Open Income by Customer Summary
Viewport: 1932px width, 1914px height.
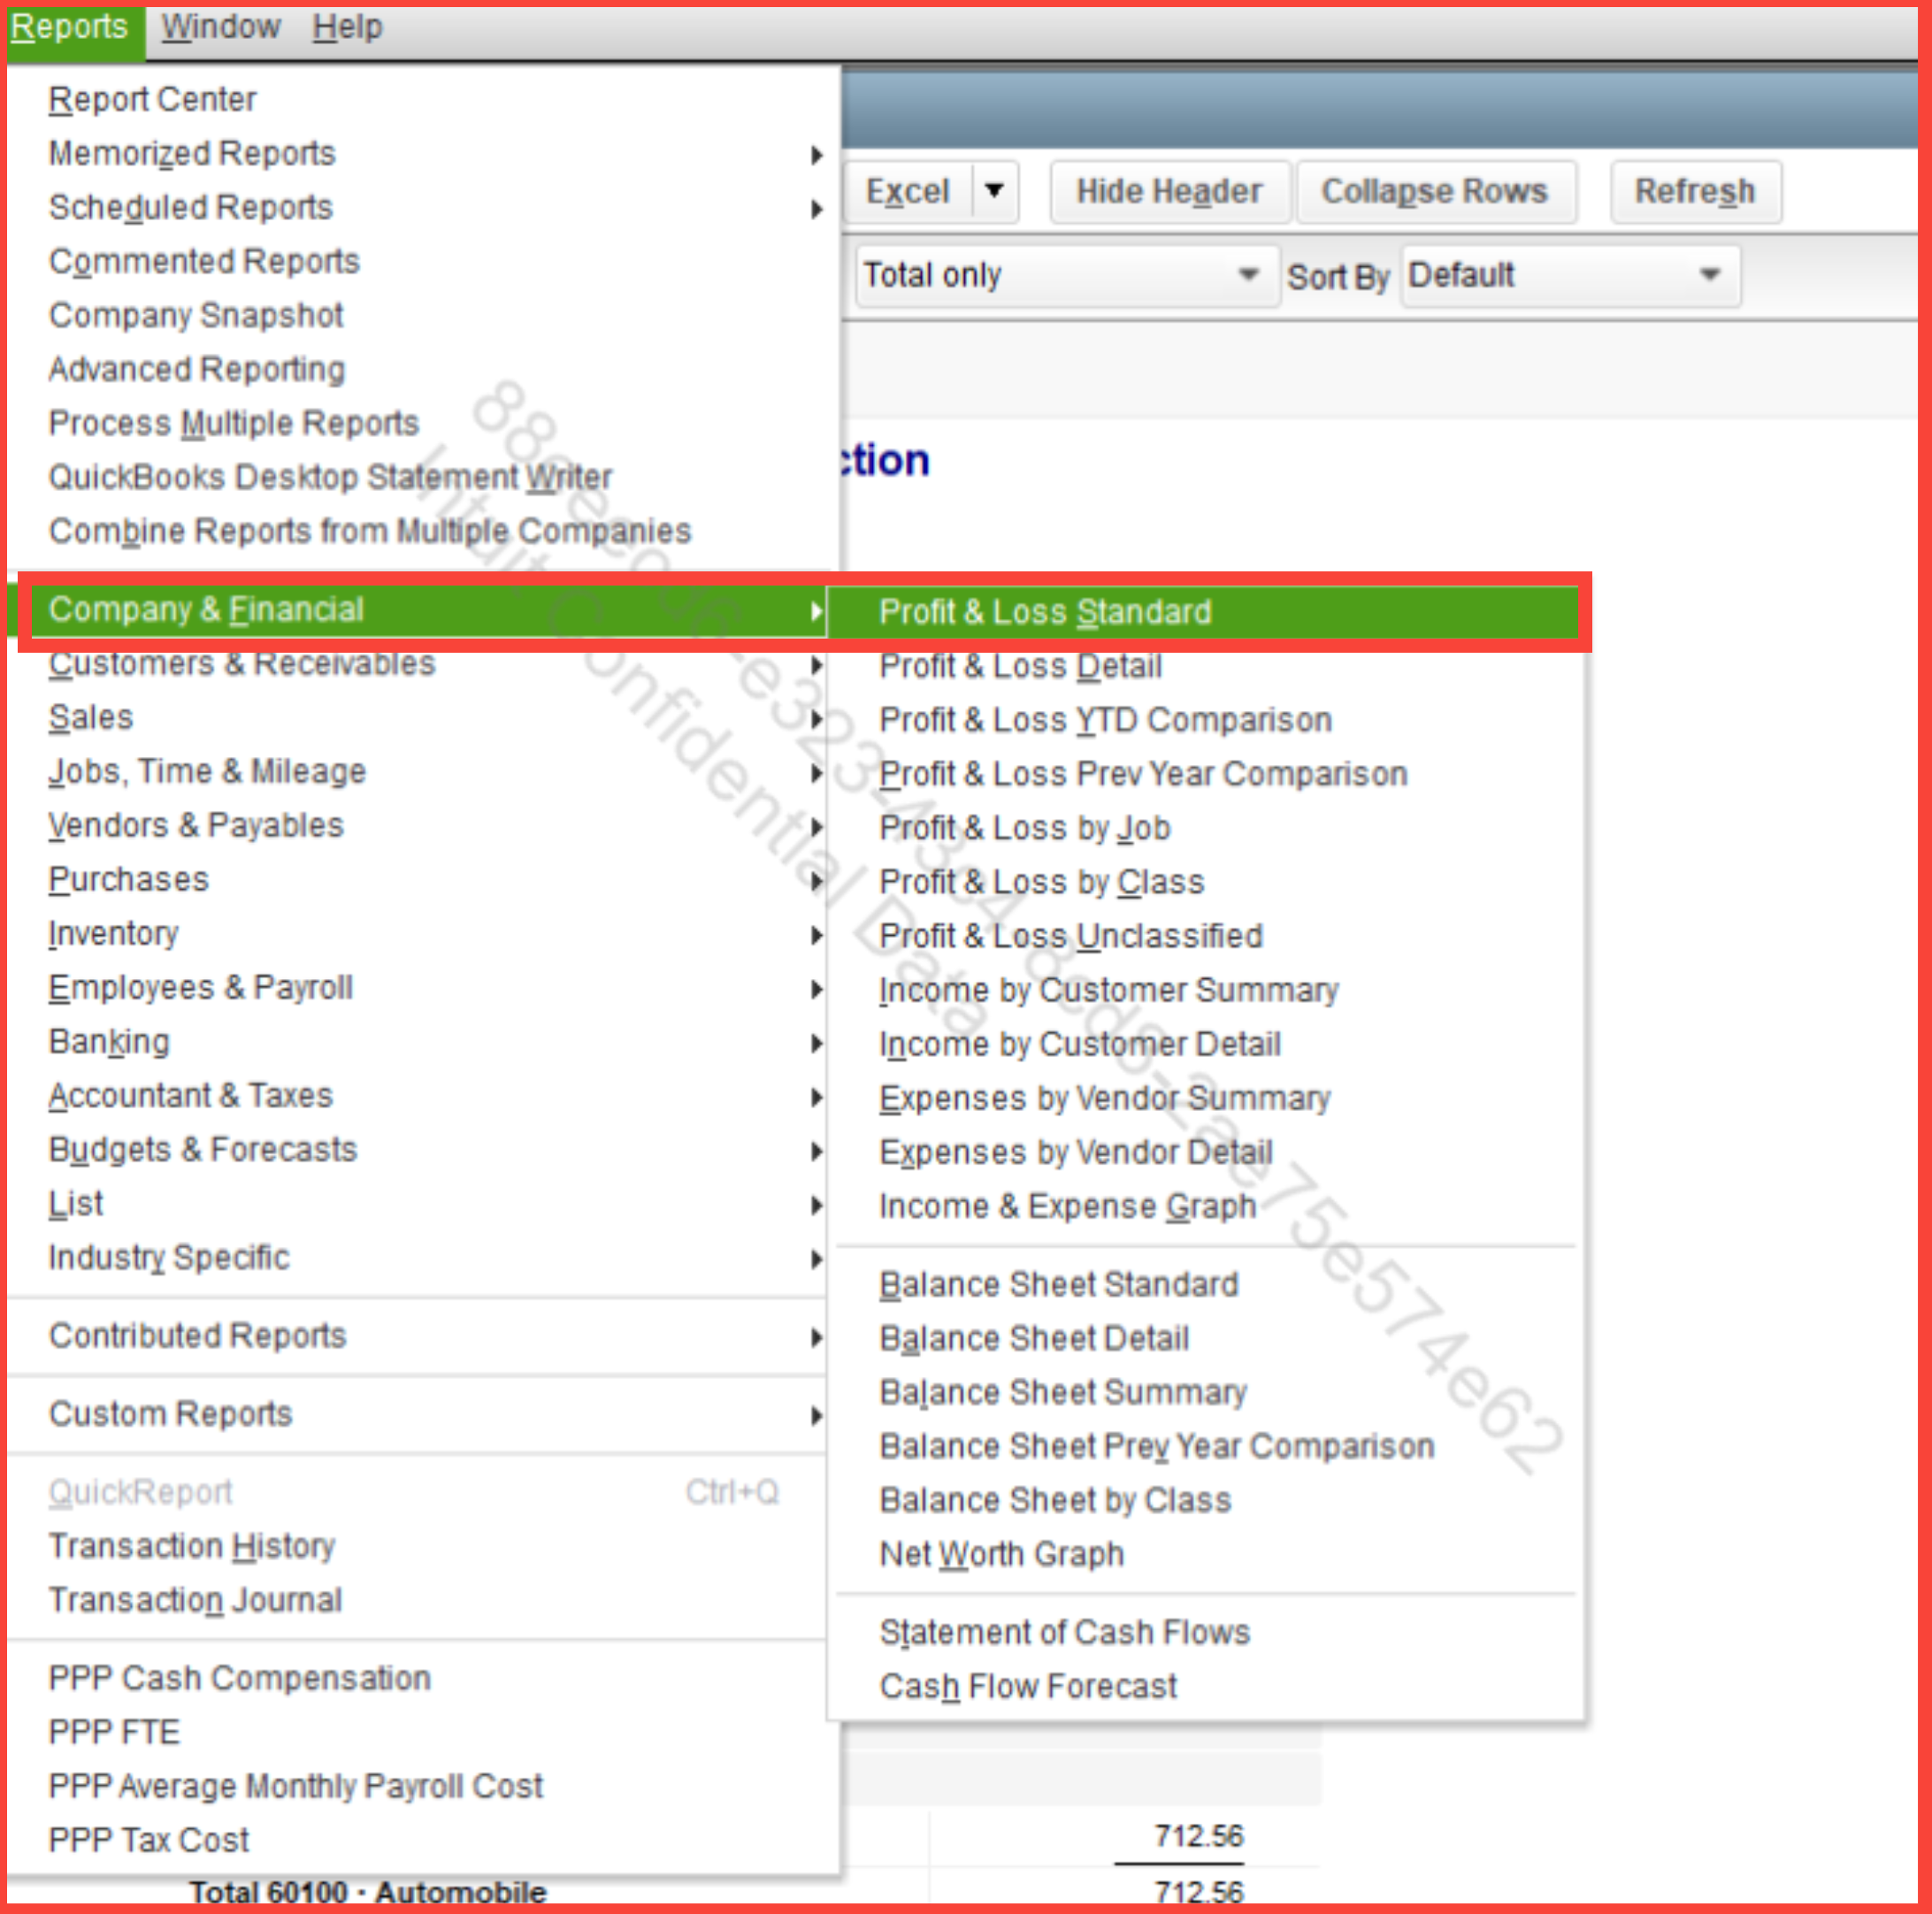click(1109, 990)
